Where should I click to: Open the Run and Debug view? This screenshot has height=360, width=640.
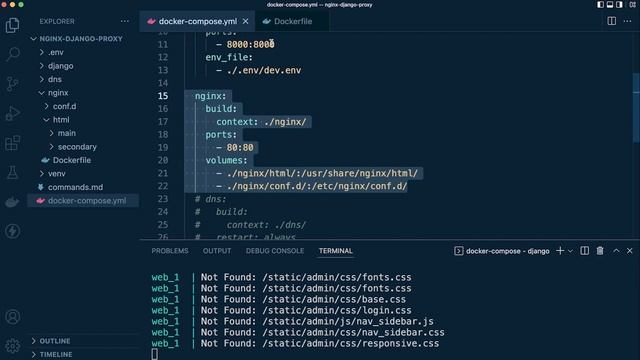pyautogui.click(x=13, y=113)
